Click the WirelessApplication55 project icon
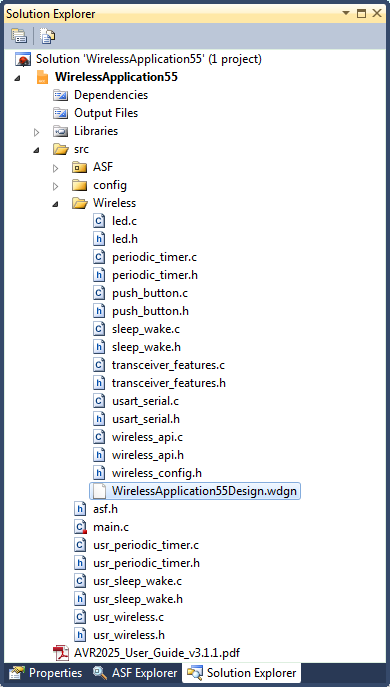390x687 pixels. click(43, 78)
